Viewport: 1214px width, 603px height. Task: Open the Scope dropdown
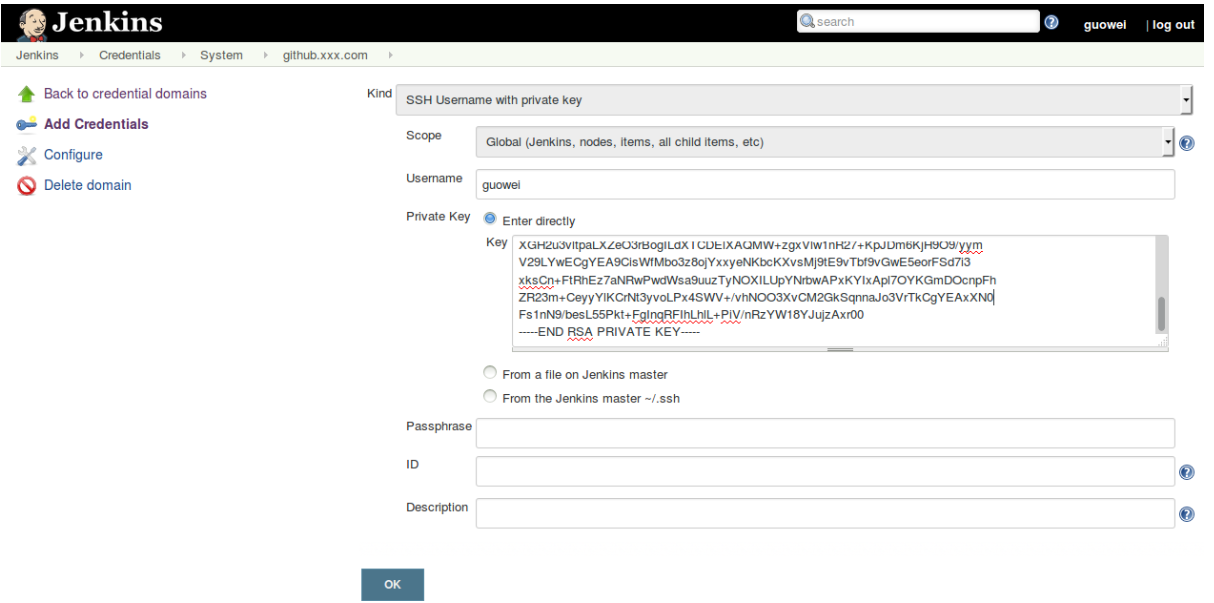coord(825,142)
